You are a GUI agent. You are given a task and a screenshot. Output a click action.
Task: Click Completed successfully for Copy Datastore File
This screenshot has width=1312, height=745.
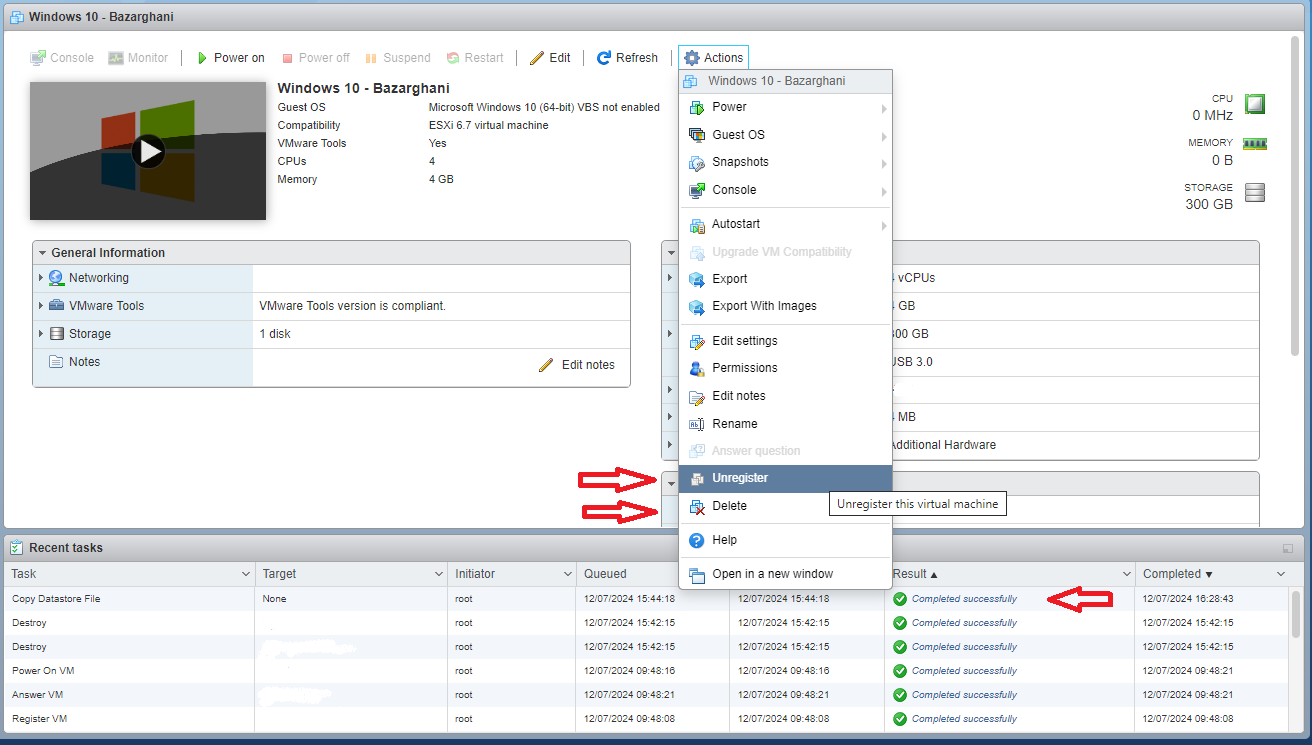tap(964, 599)
